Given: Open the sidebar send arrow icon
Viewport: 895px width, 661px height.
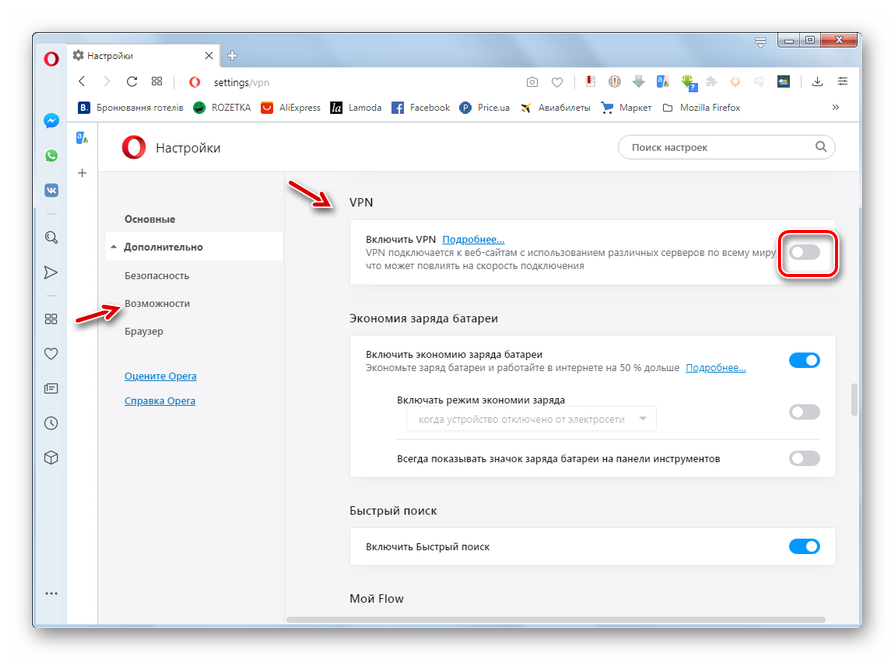Looking at the screenshot, I should click(51, 273).
